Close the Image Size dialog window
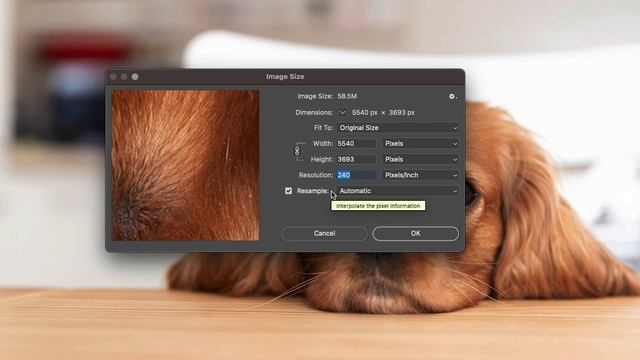 point(114,77)
